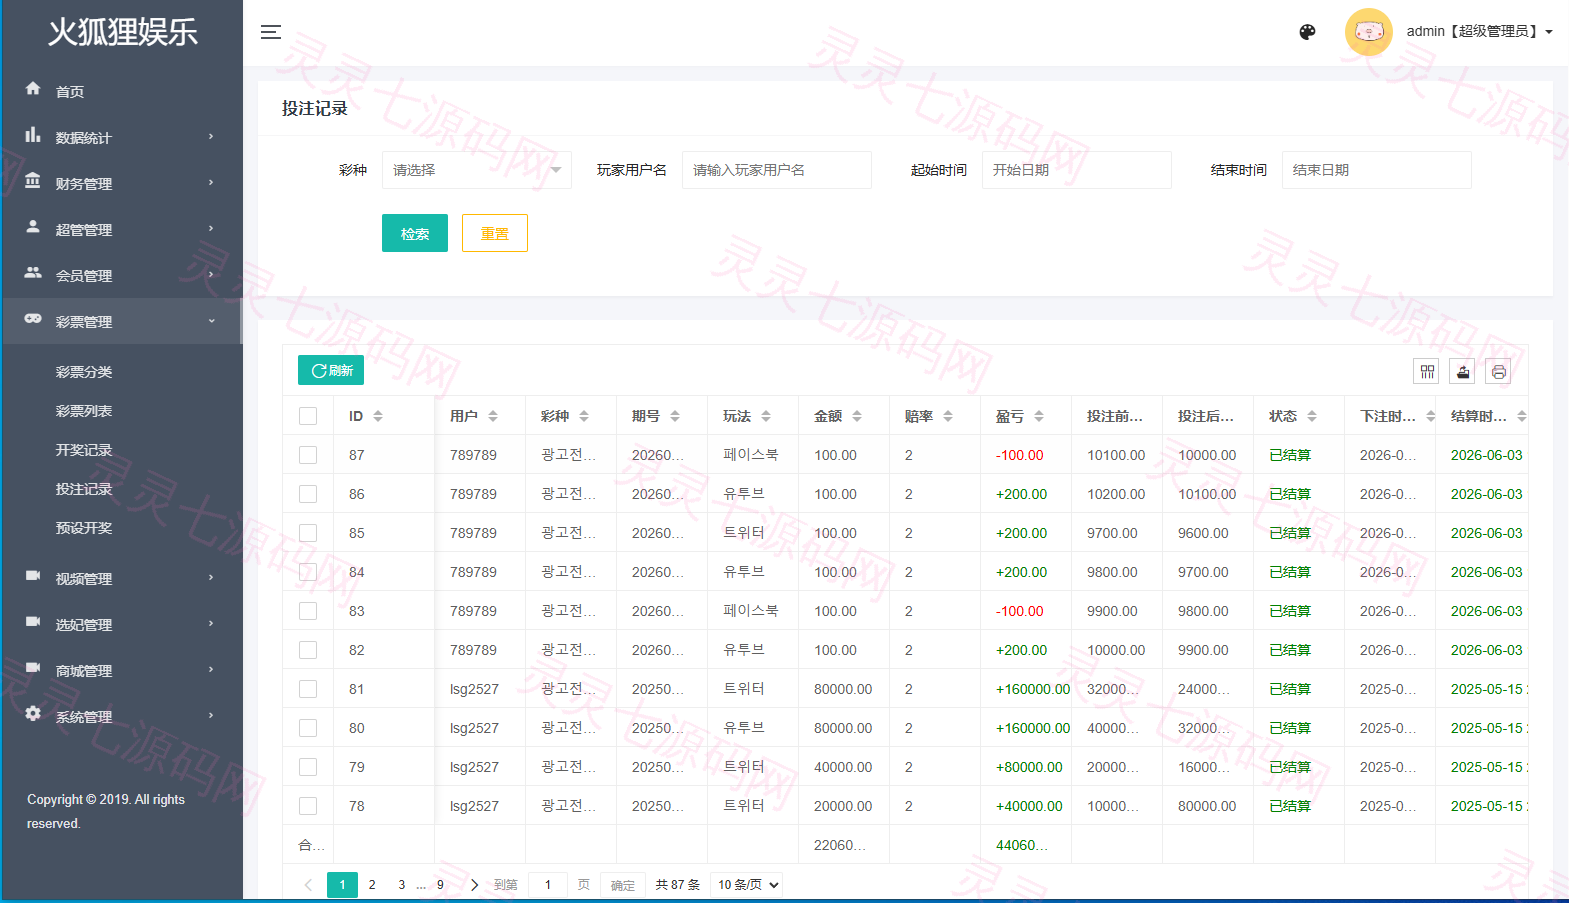This screenshot has height=903, width=1569.
Task: Check the checkbox for row ID 78
Action: click(308, 806)
